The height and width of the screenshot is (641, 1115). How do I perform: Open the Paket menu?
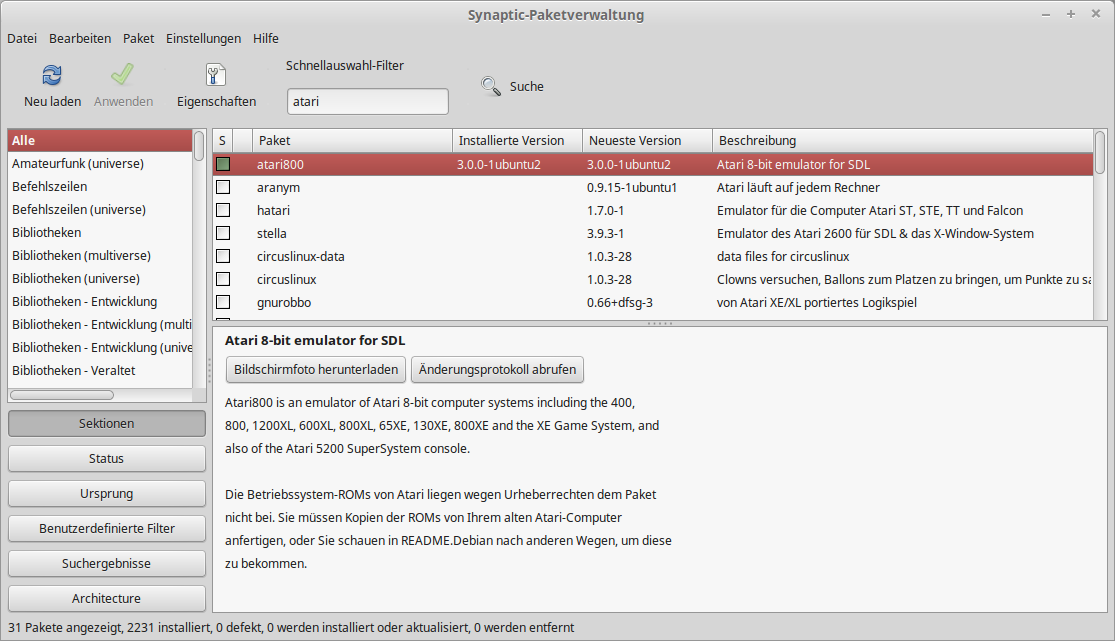(138, 38)
